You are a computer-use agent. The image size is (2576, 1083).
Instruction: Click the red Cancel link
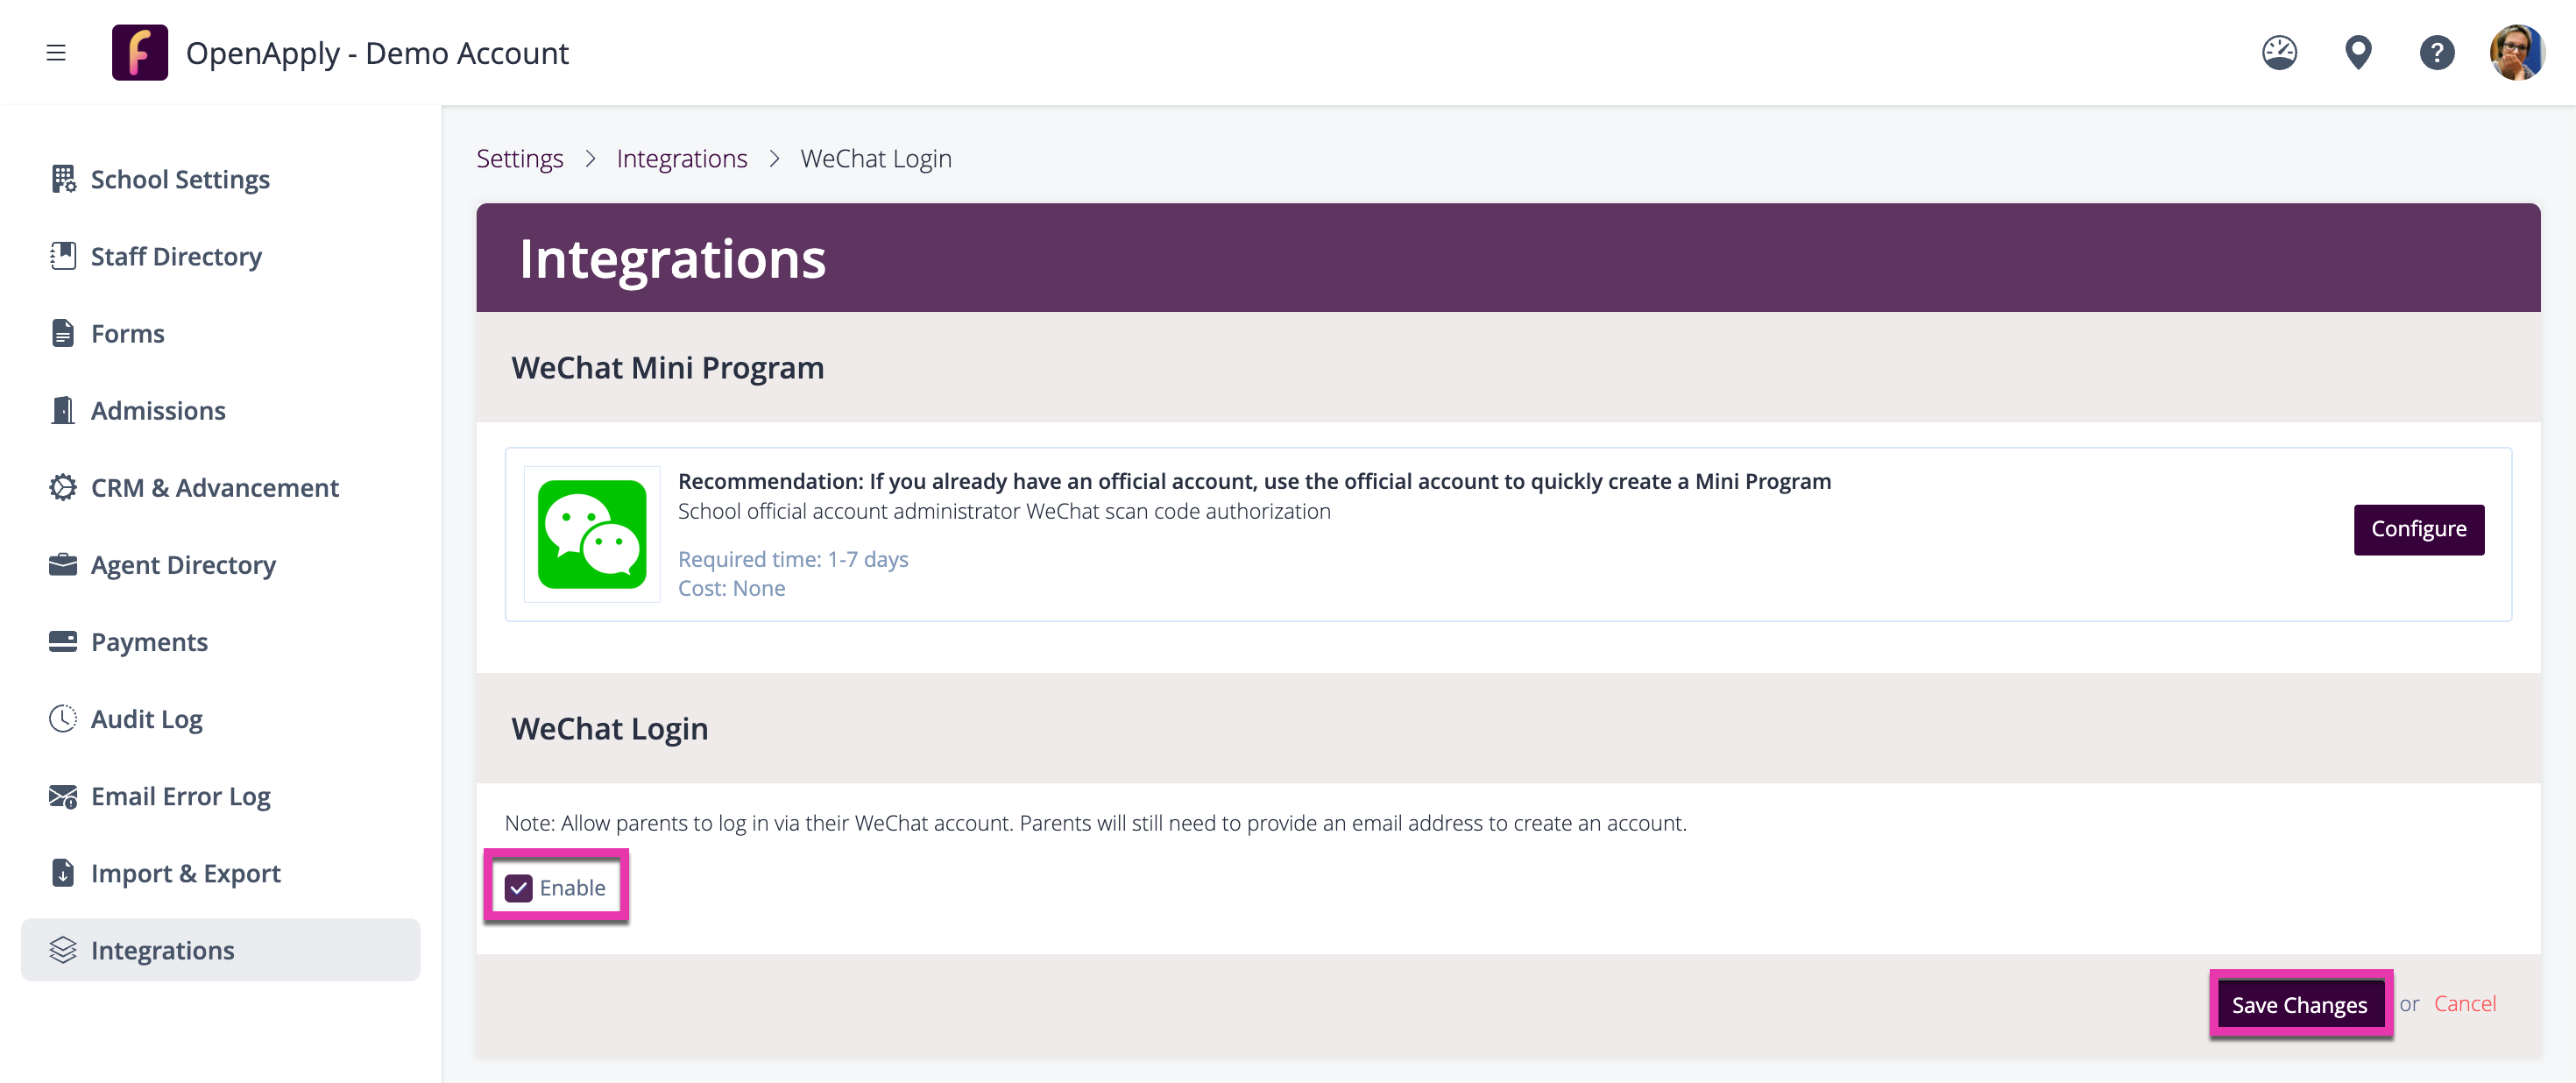click(x=2464, y=1003)
